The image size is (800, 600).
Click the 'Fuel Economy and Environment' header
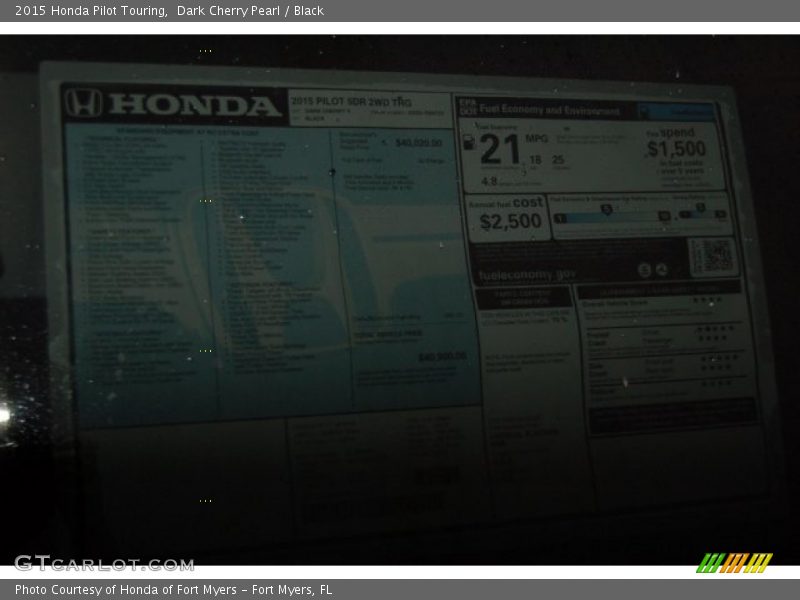pyautogui.click(x=549, y=110)
